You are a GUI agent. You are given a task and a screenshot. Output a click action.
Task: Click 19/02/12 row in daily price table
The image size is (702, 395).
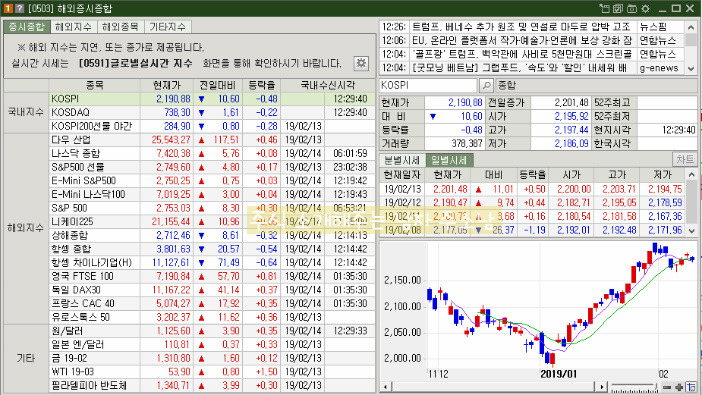point(533,202)
